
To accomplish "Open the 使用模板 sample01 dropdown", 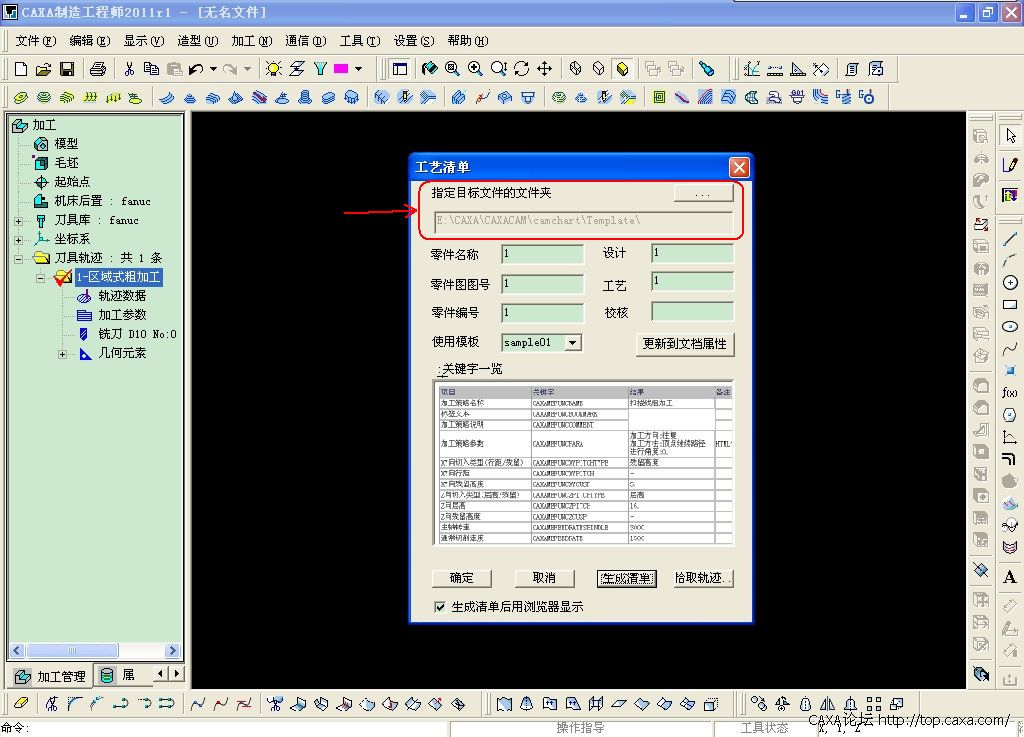I will pos(572,343).
